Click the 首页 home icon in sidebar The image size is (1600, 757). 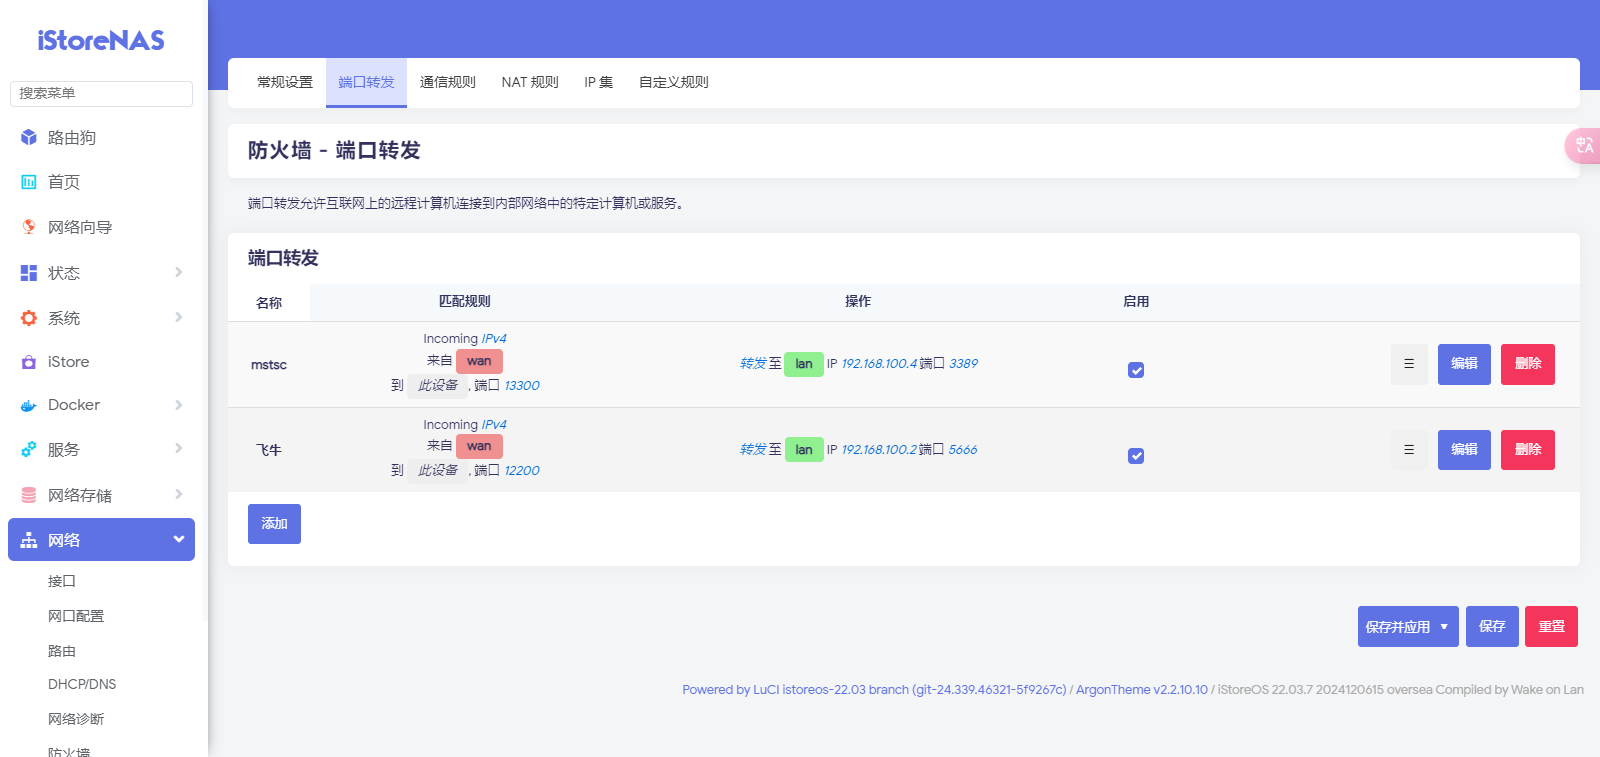29,182
